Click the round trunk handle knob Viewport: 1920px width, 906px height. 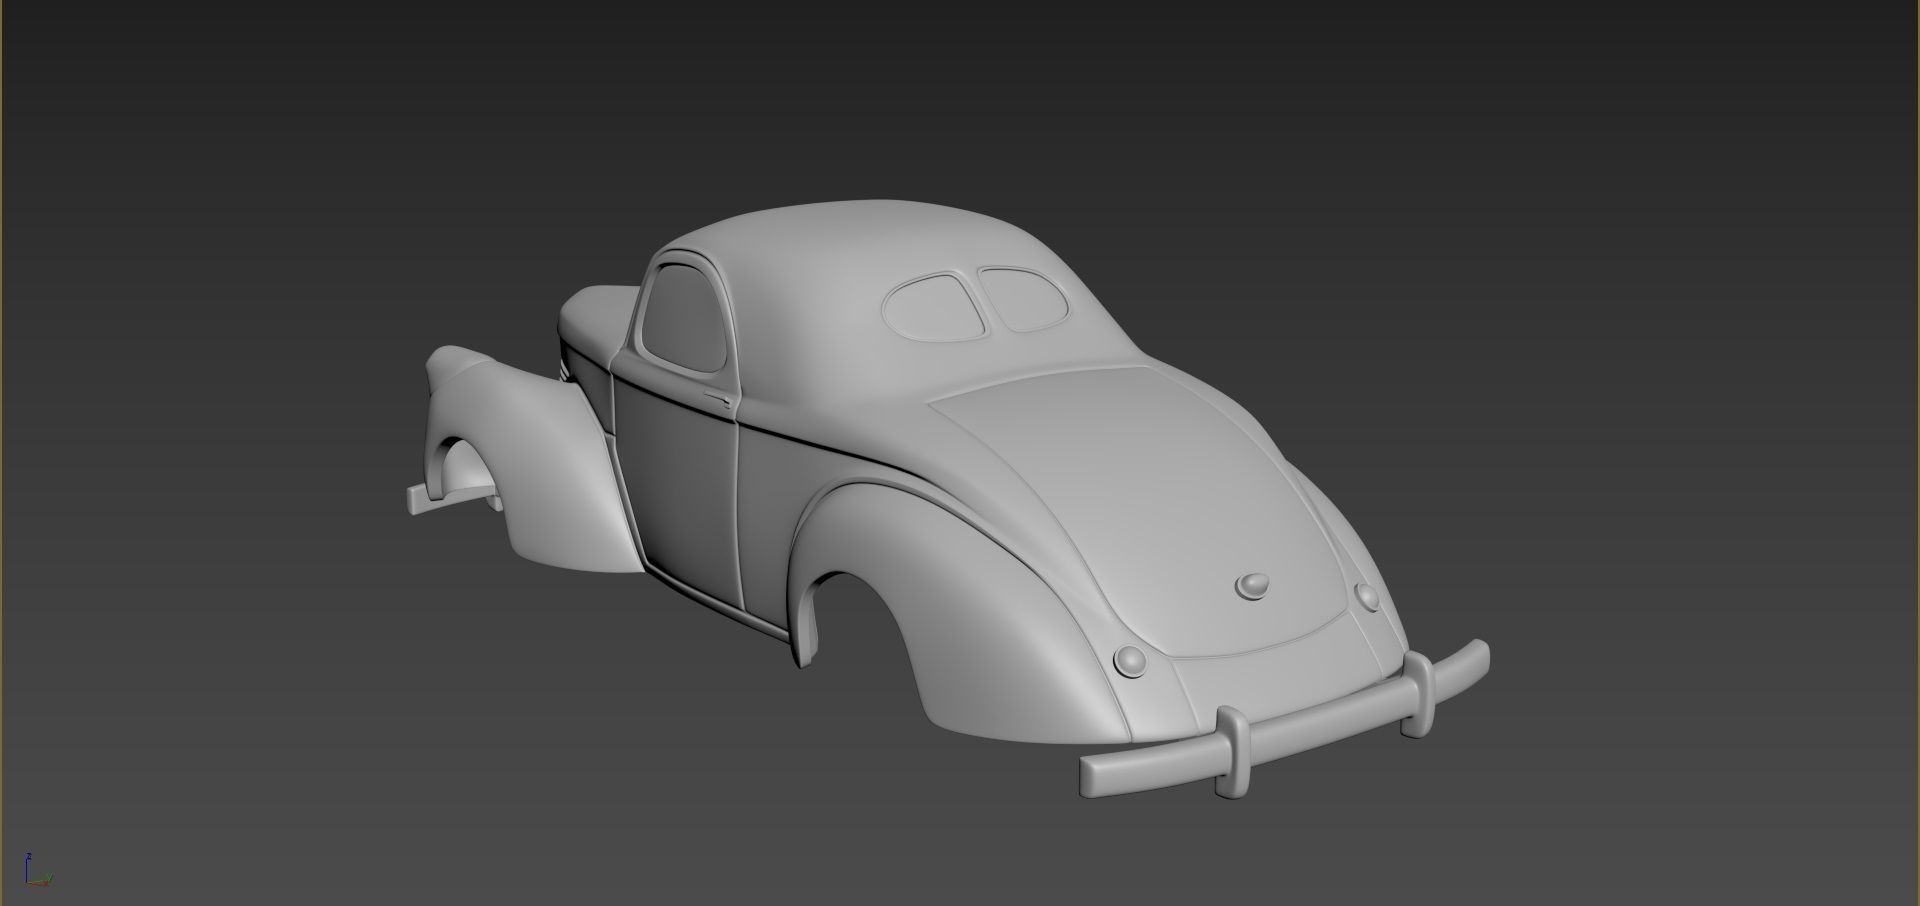coord(1251,586)
